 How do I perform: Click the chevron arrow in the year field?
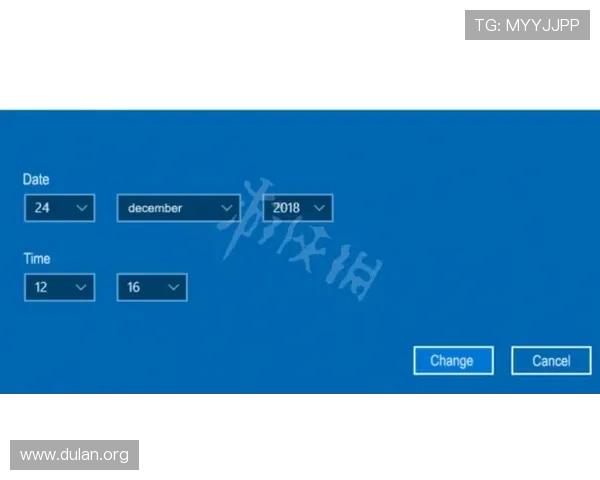click(319, 208)
